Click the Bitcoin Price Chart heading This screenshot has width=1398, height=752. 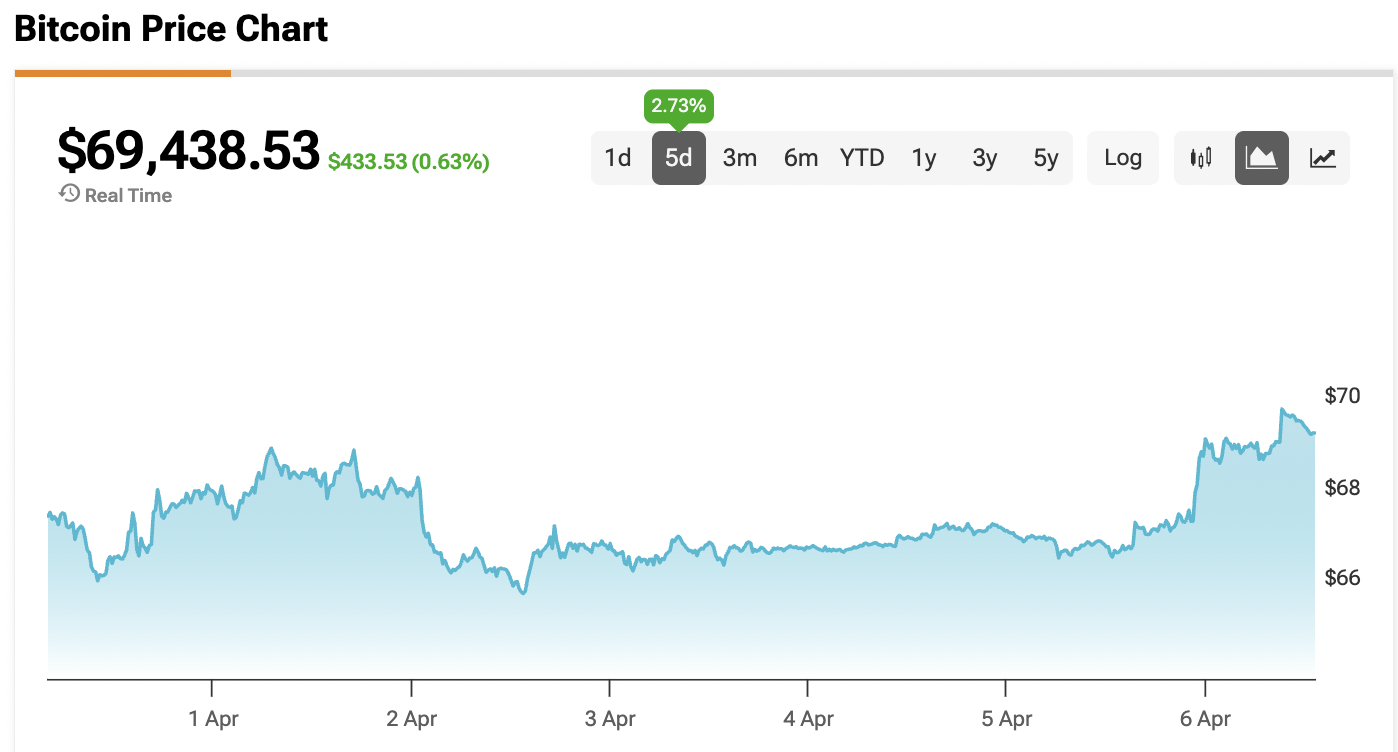point(170,29)
